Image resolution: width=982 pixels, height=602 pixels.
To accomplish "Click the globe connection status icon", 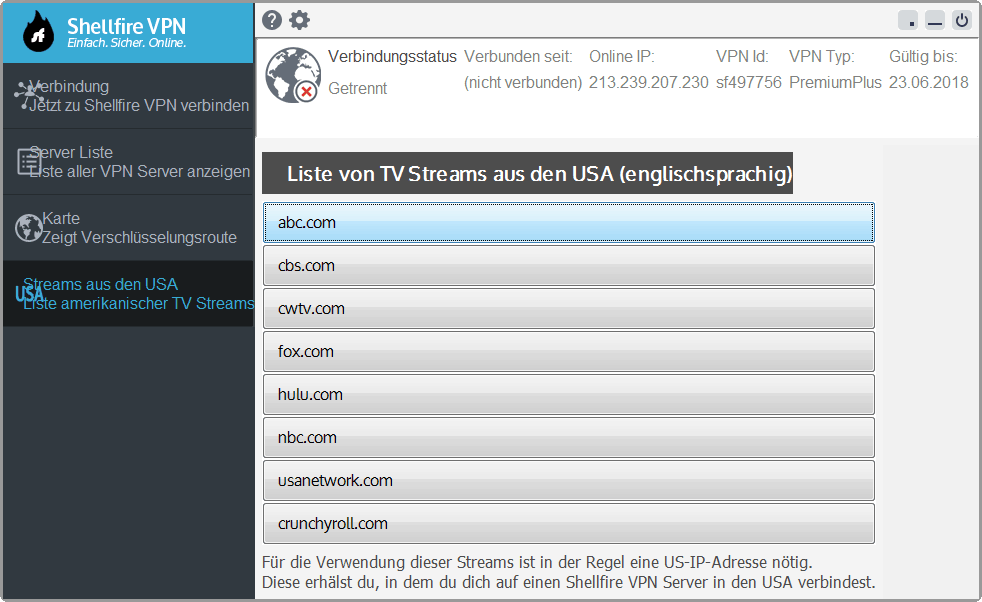I will pos(293,75).
